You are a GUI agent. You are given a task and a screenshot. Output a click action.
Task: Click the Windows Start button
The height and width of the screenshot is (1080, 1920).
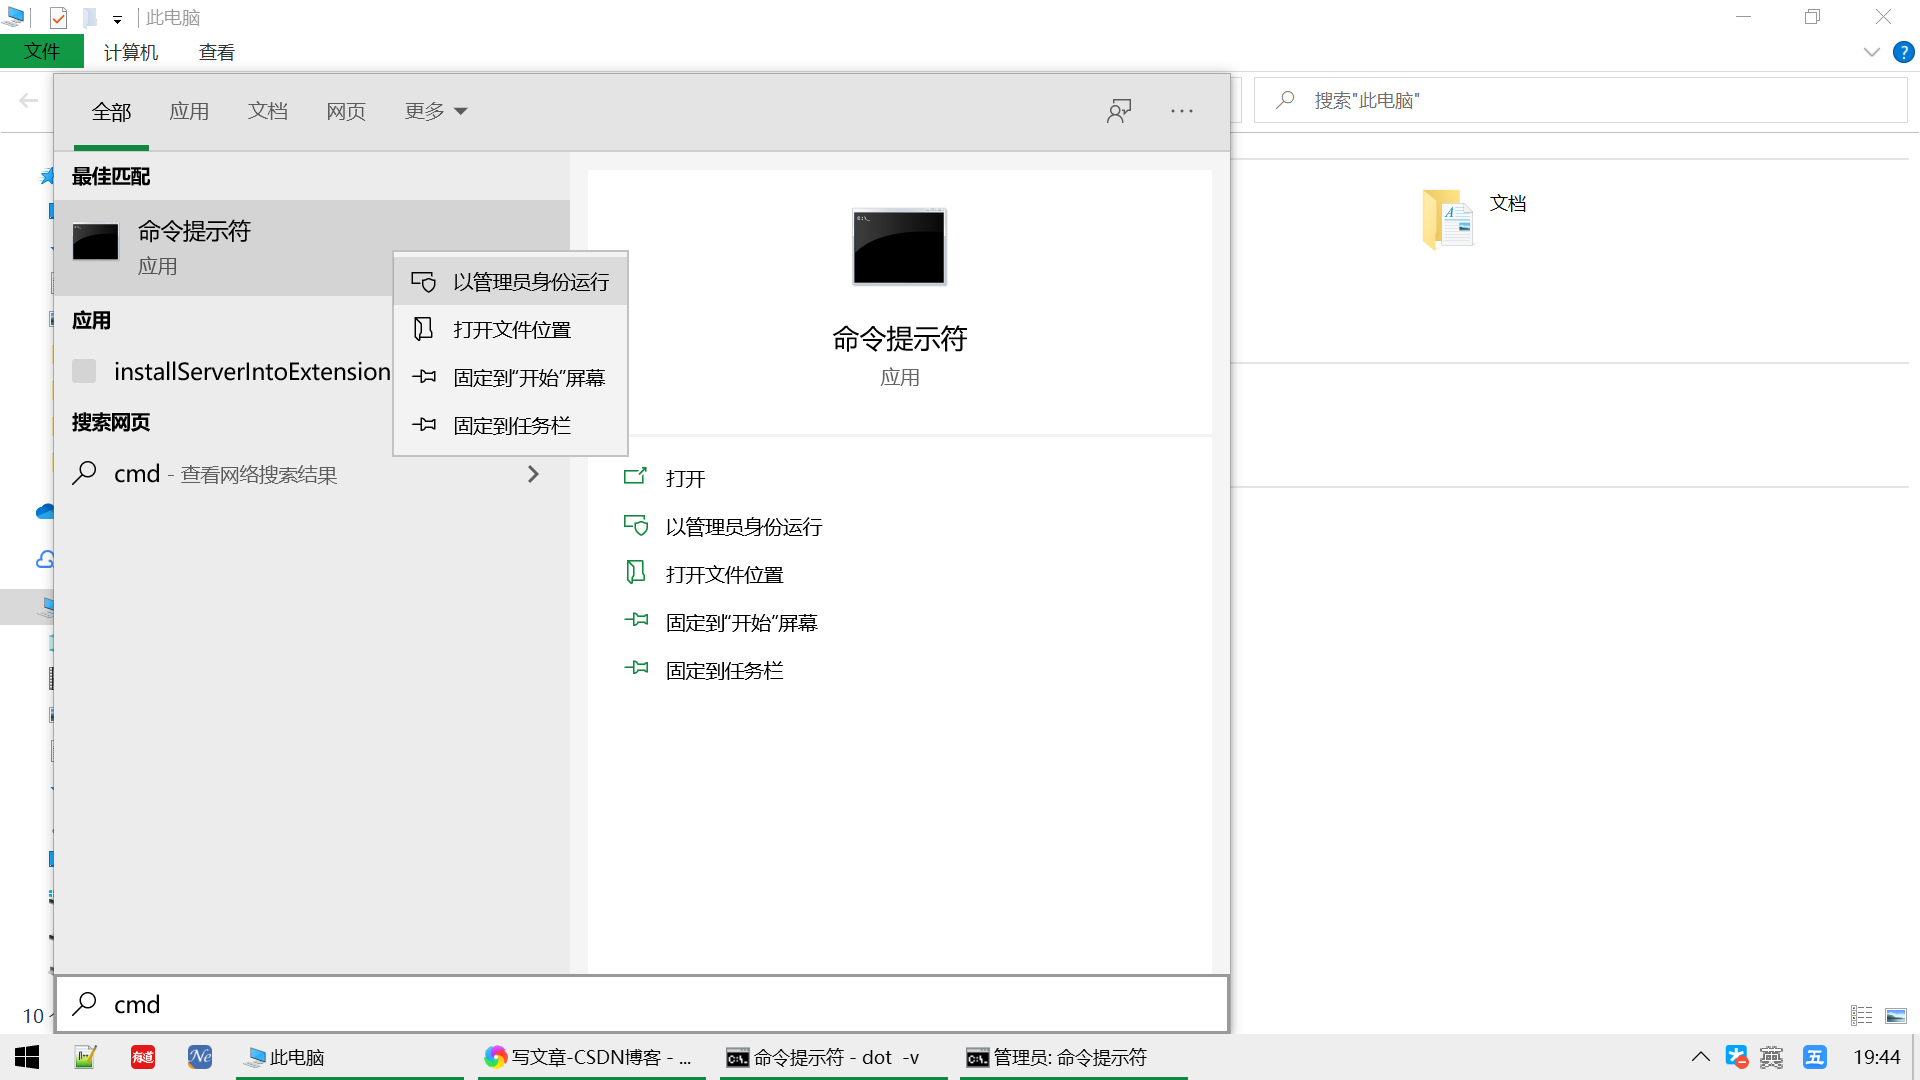click(x=27, y=1057)
